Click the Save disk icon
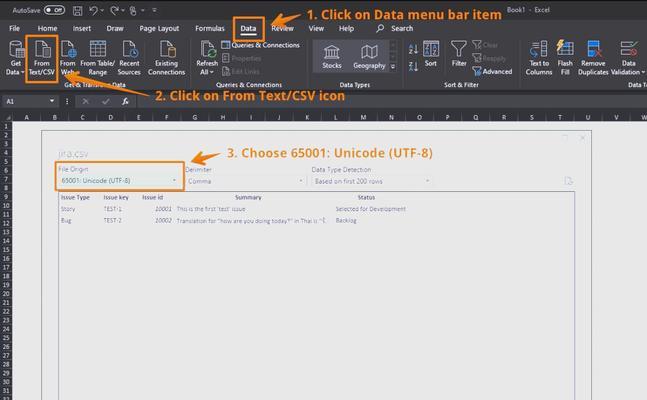The image size is (647, 400). point(77,10)
